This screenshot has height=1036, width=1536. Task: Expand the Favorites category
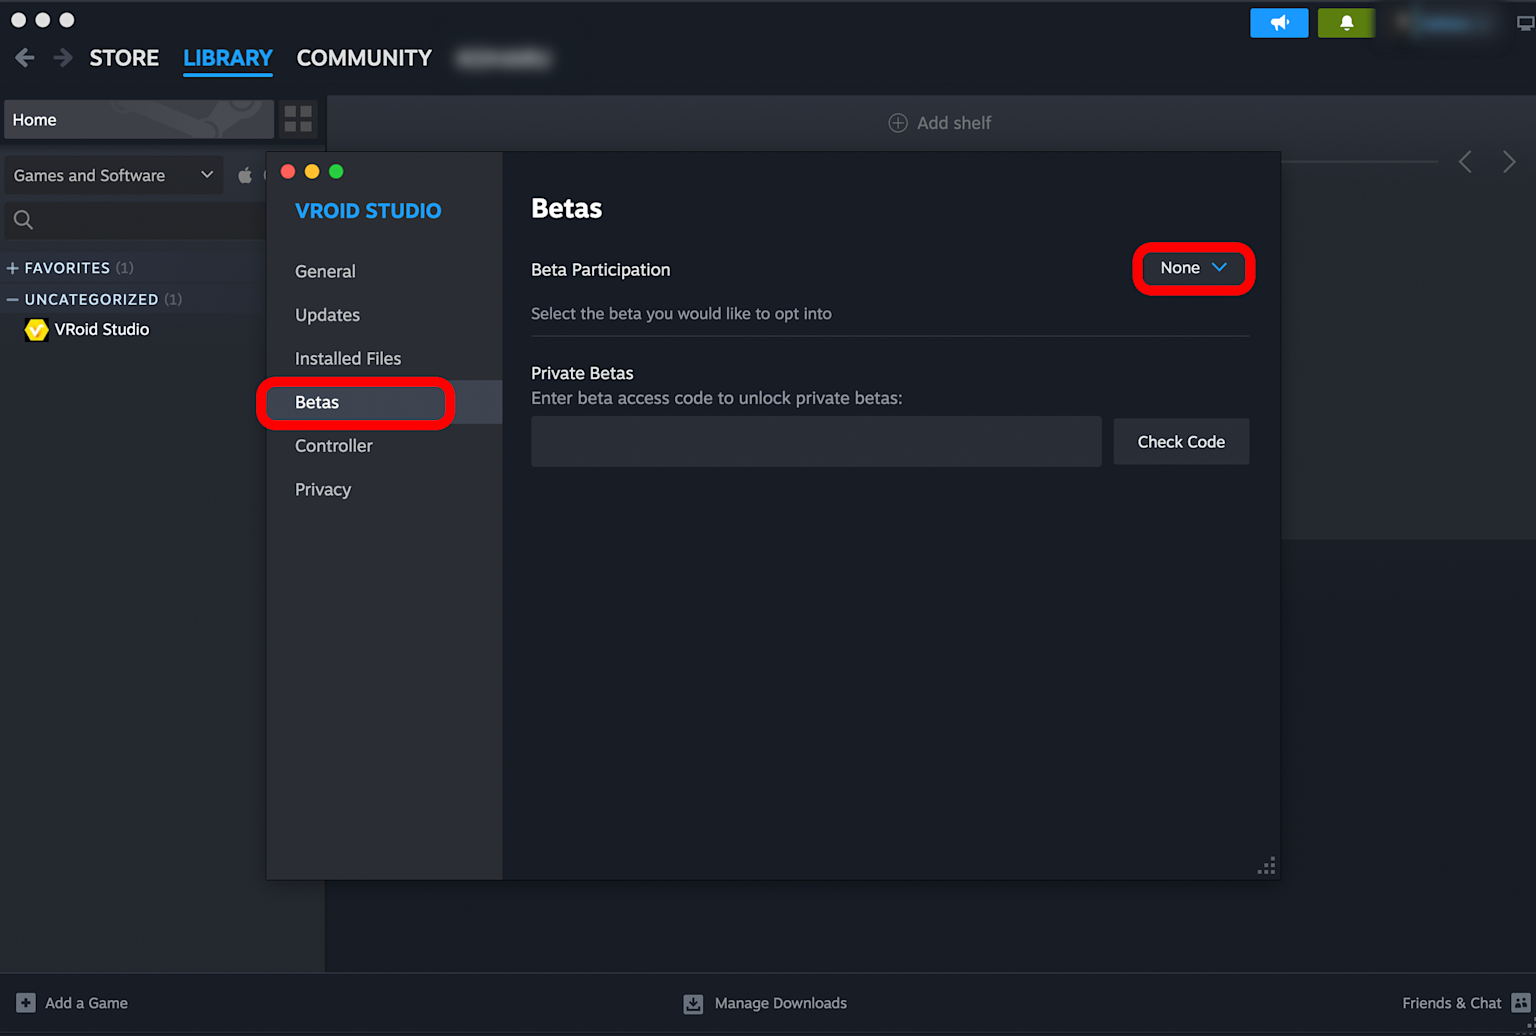[12, 268]
